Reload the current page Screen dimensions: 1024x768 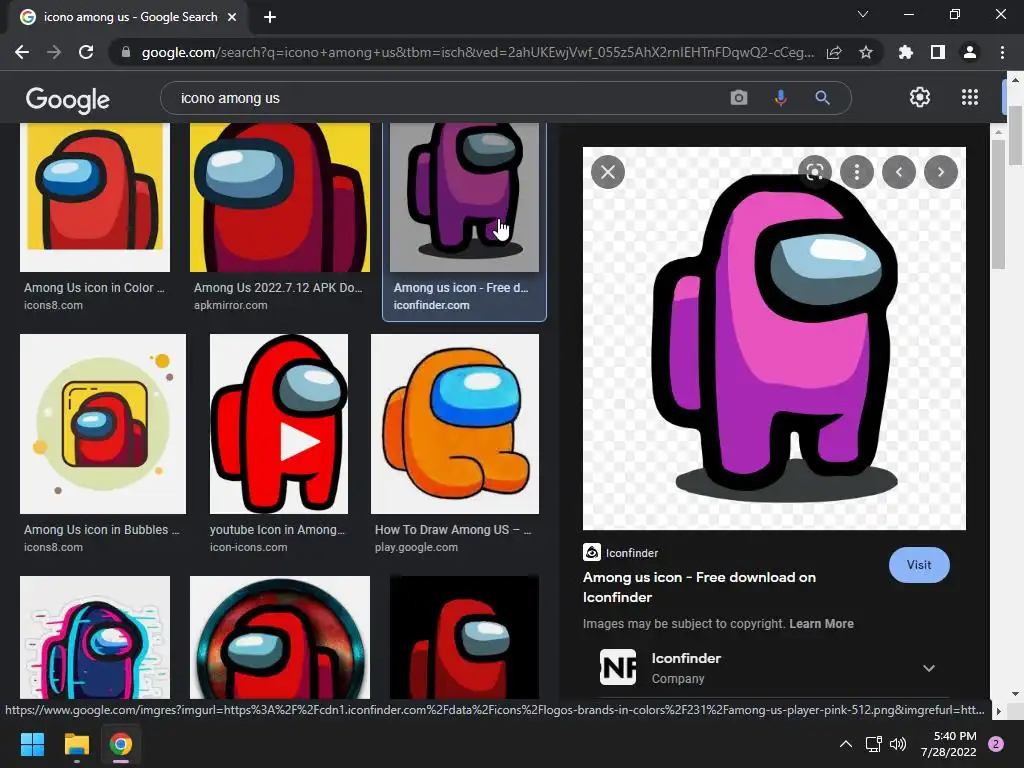tap(86, 52)
